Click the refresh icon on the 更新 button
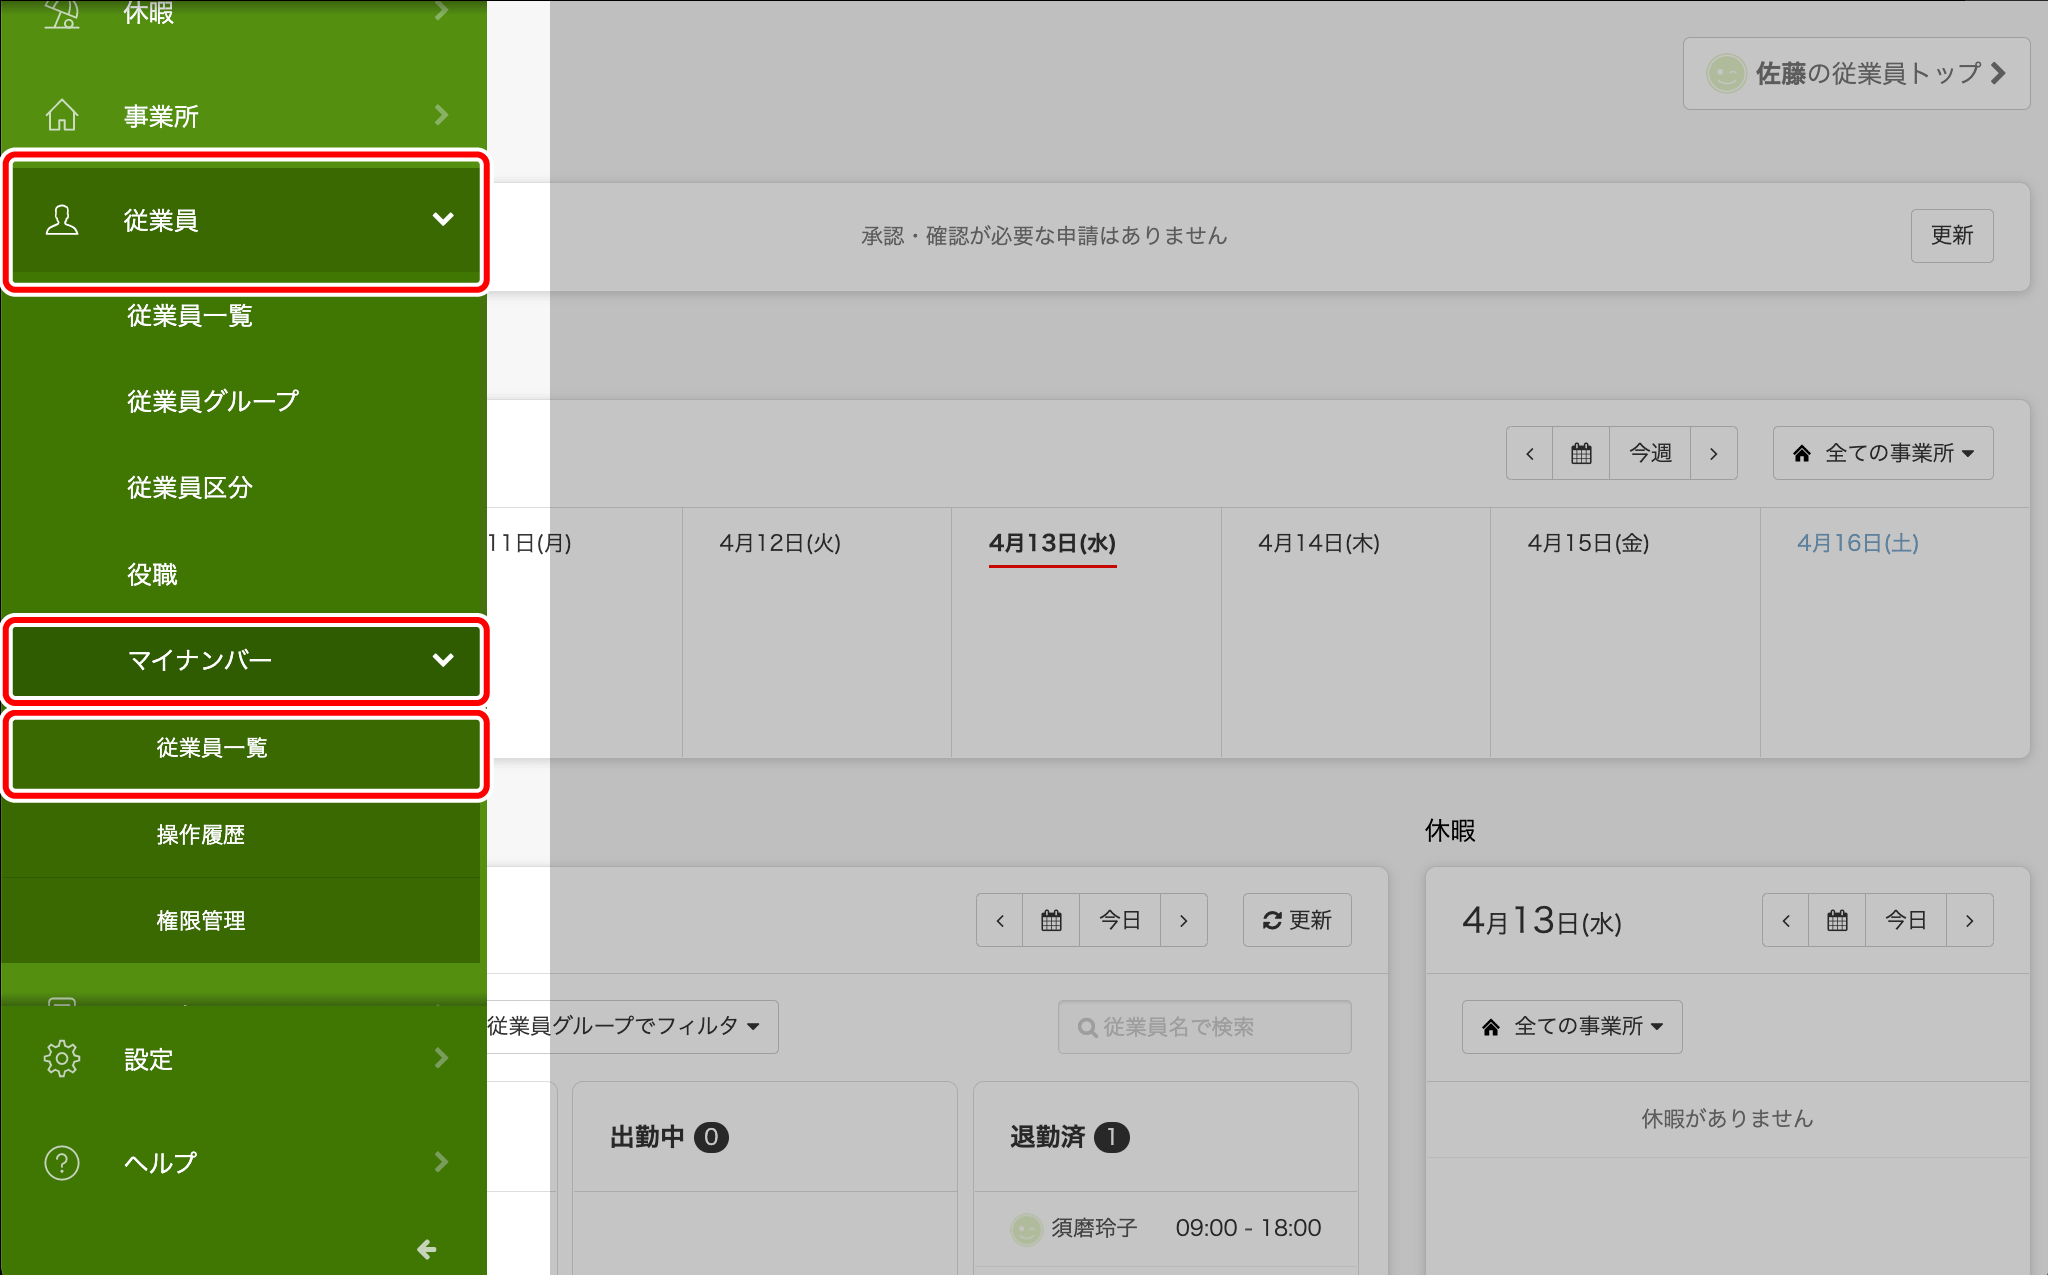Viewport: 2048px width, 1275px height. point(1272,920)
